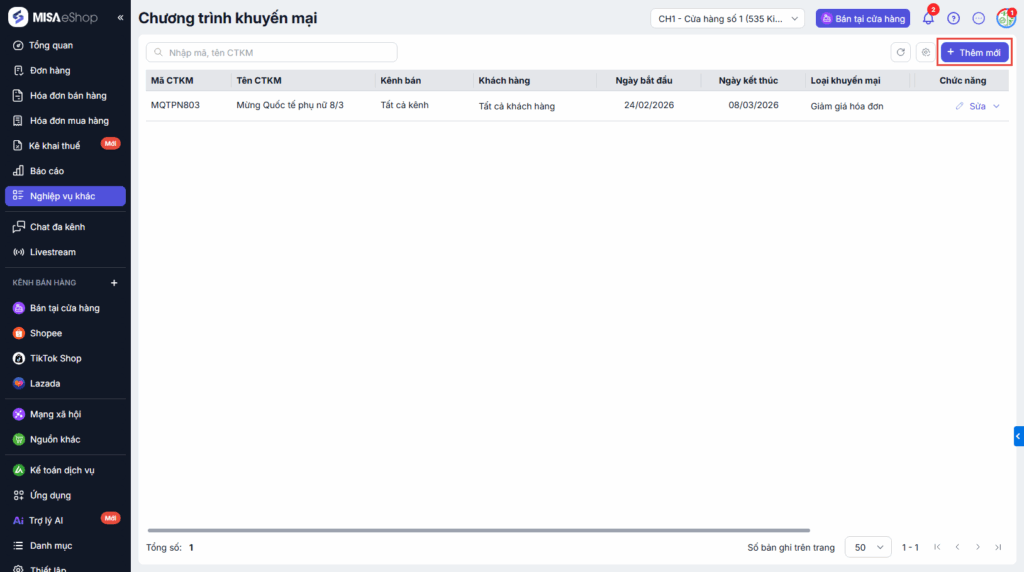Screen dimensions: 1024x572
Task: Click the MISA eShop logo
Action: [53, 18]
